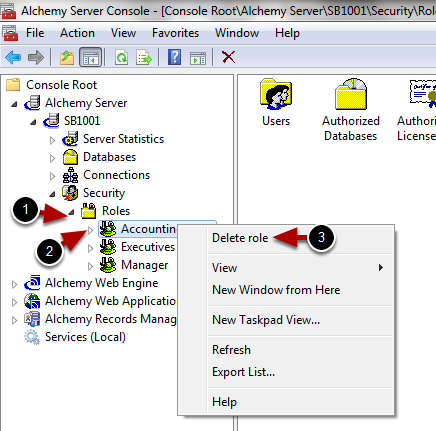
Task: Click the Server Statistics icon
Action: [x=70, y=139]
